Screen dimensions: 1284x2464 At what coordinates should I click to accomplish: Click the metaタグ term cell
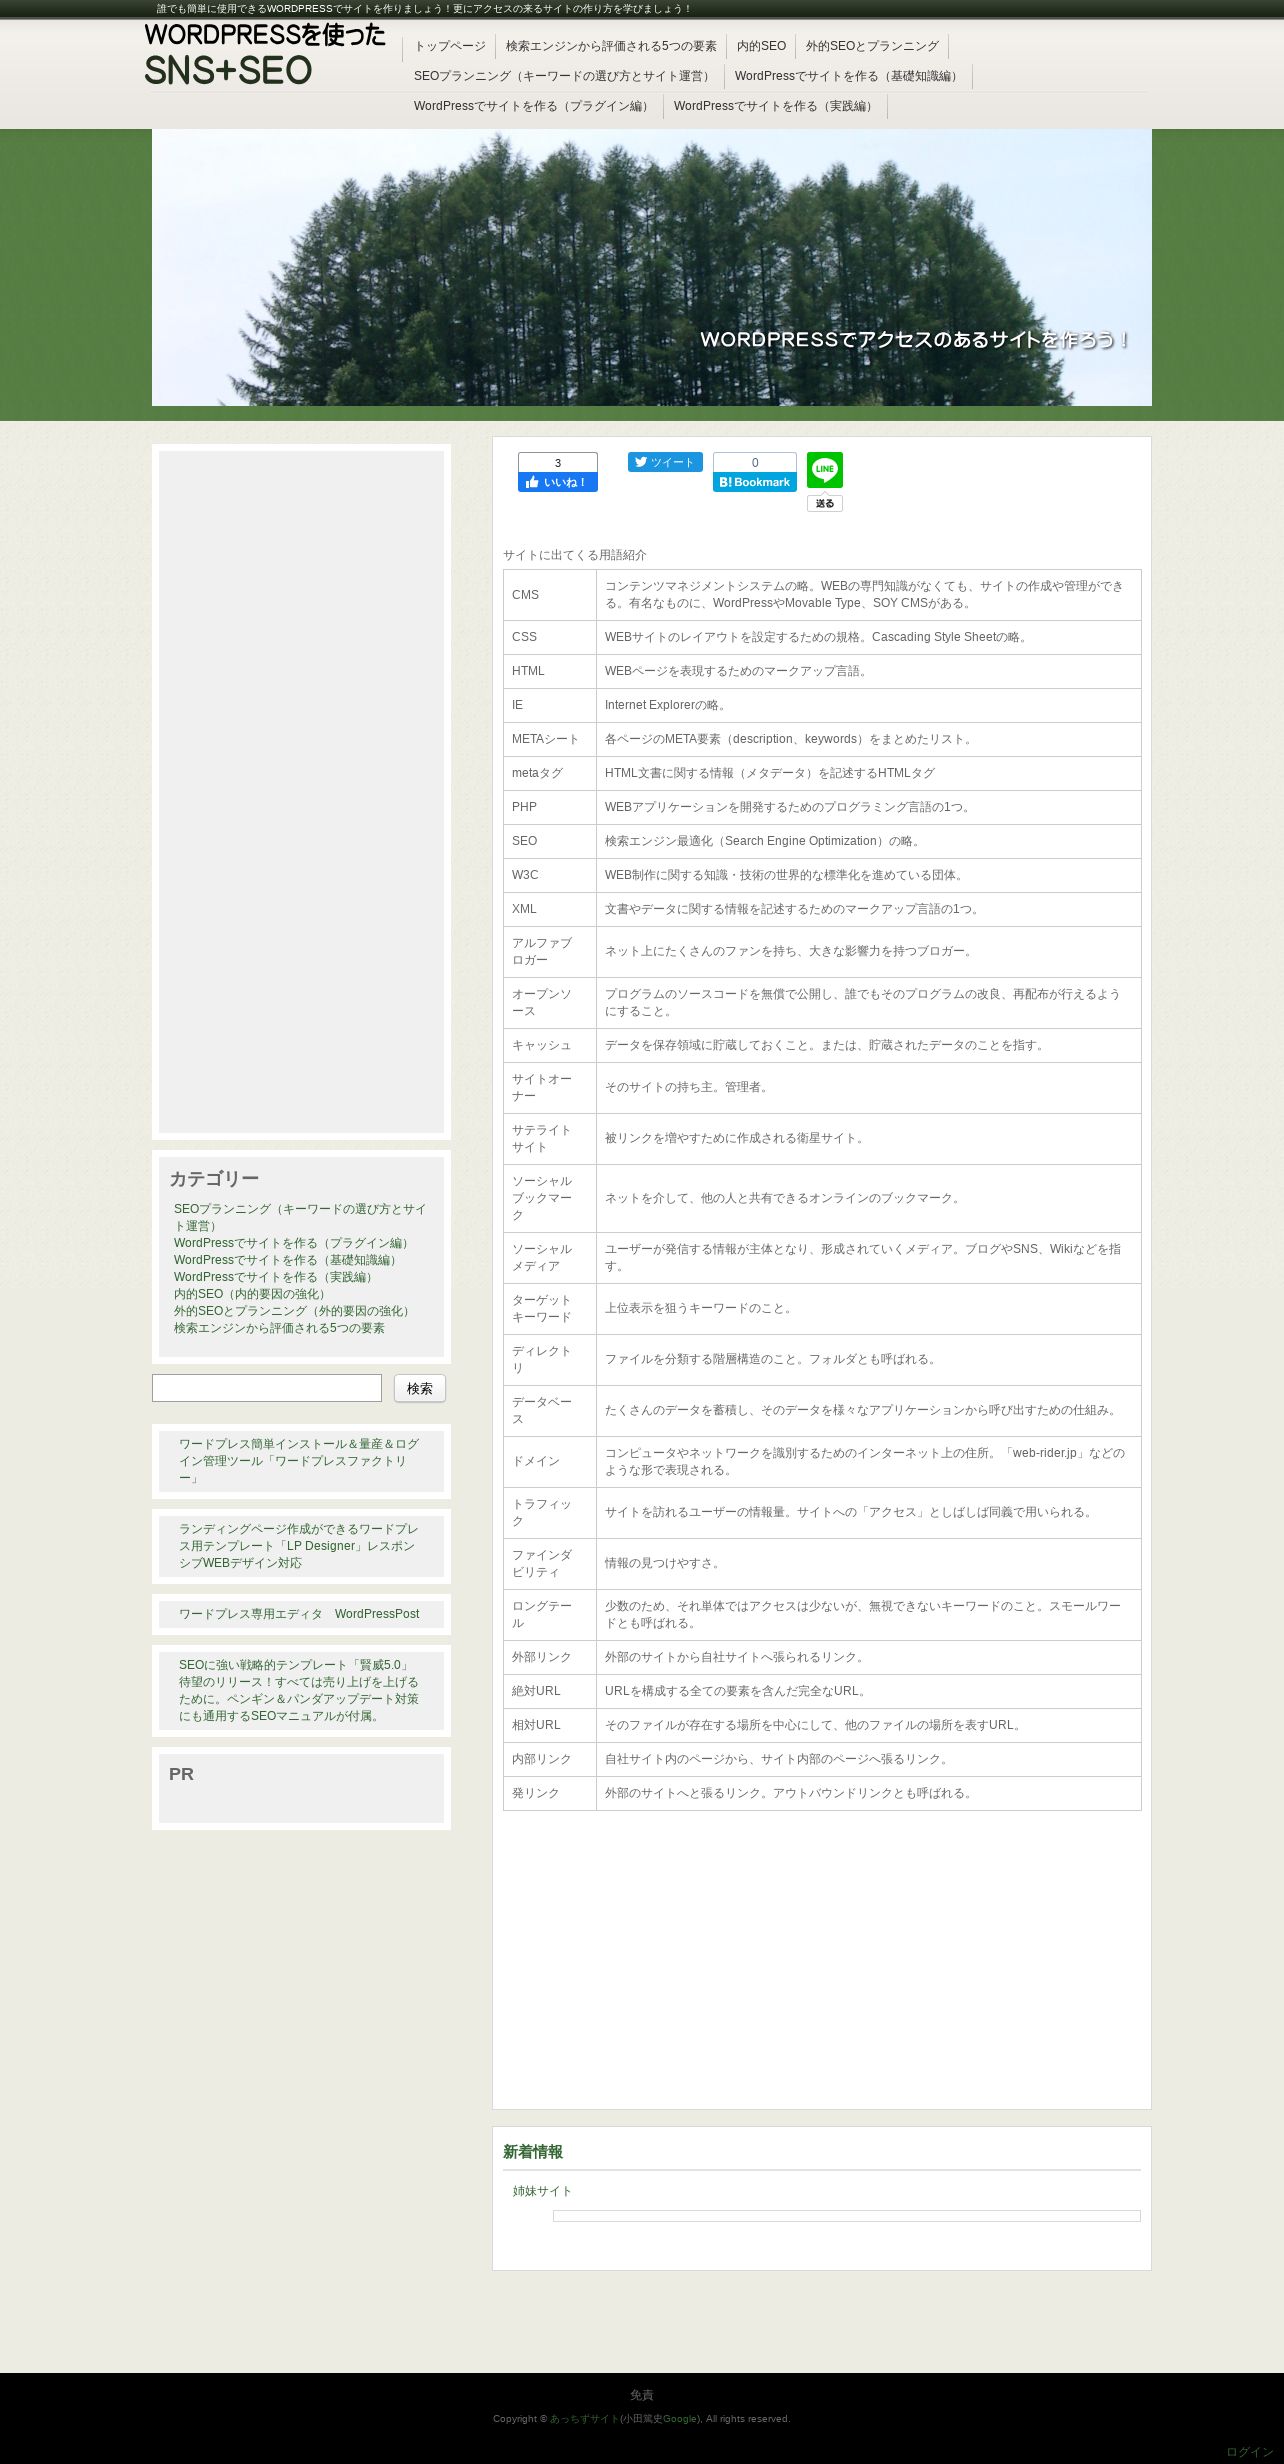pyautogui.click(x=550, y=773)
